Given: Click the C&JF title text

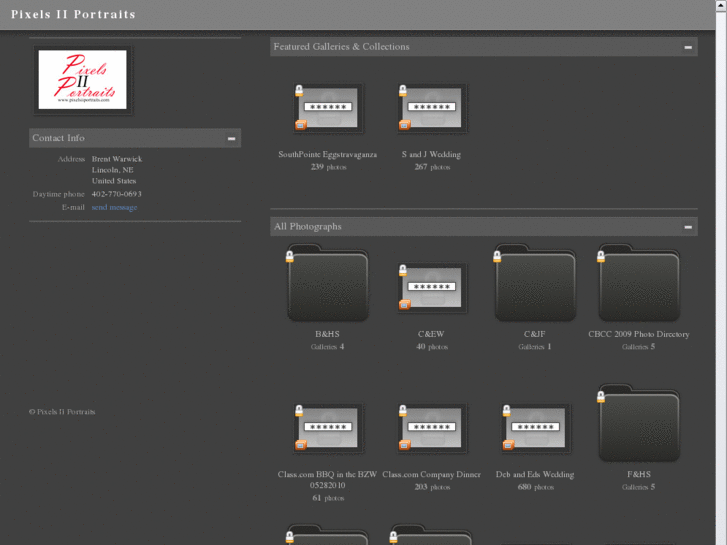Looking at the screenshot, I should (535, 334).
